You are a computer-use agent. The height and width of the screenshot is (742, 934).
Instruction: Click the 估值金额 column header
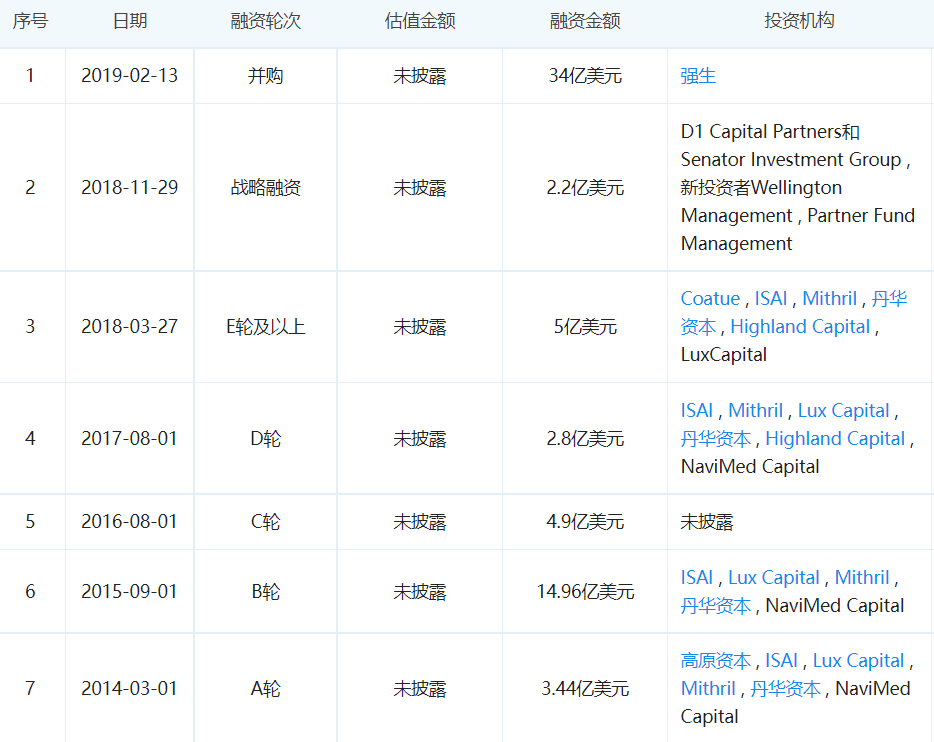coord(417,21)
